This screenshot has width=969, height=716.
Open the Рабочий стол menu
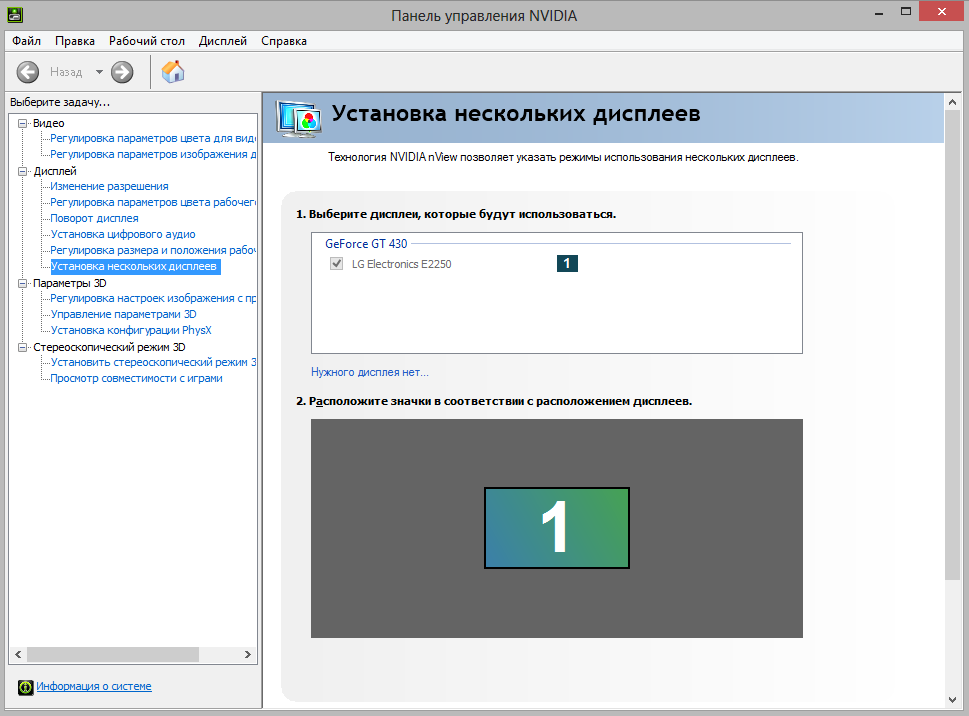click(146, 41)
